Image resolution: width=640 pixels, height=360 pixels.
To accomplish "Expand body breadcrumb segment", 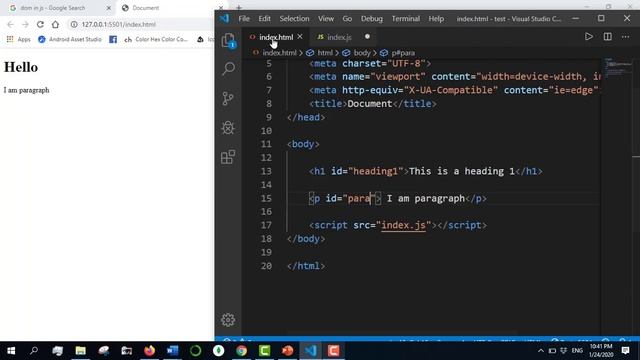I will tap(362, 53).
